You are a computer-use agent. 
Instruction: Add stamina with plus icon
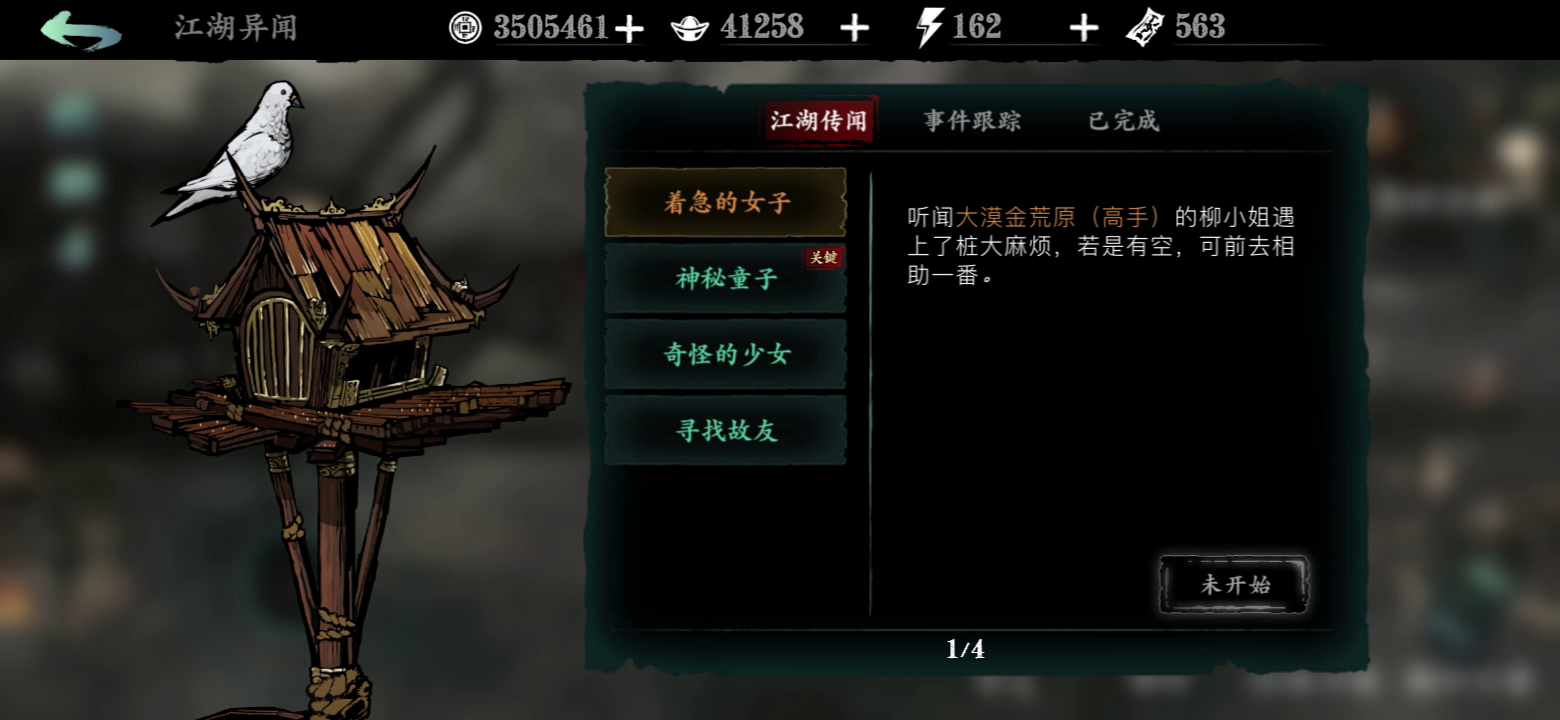click(x=1084, y=29)
